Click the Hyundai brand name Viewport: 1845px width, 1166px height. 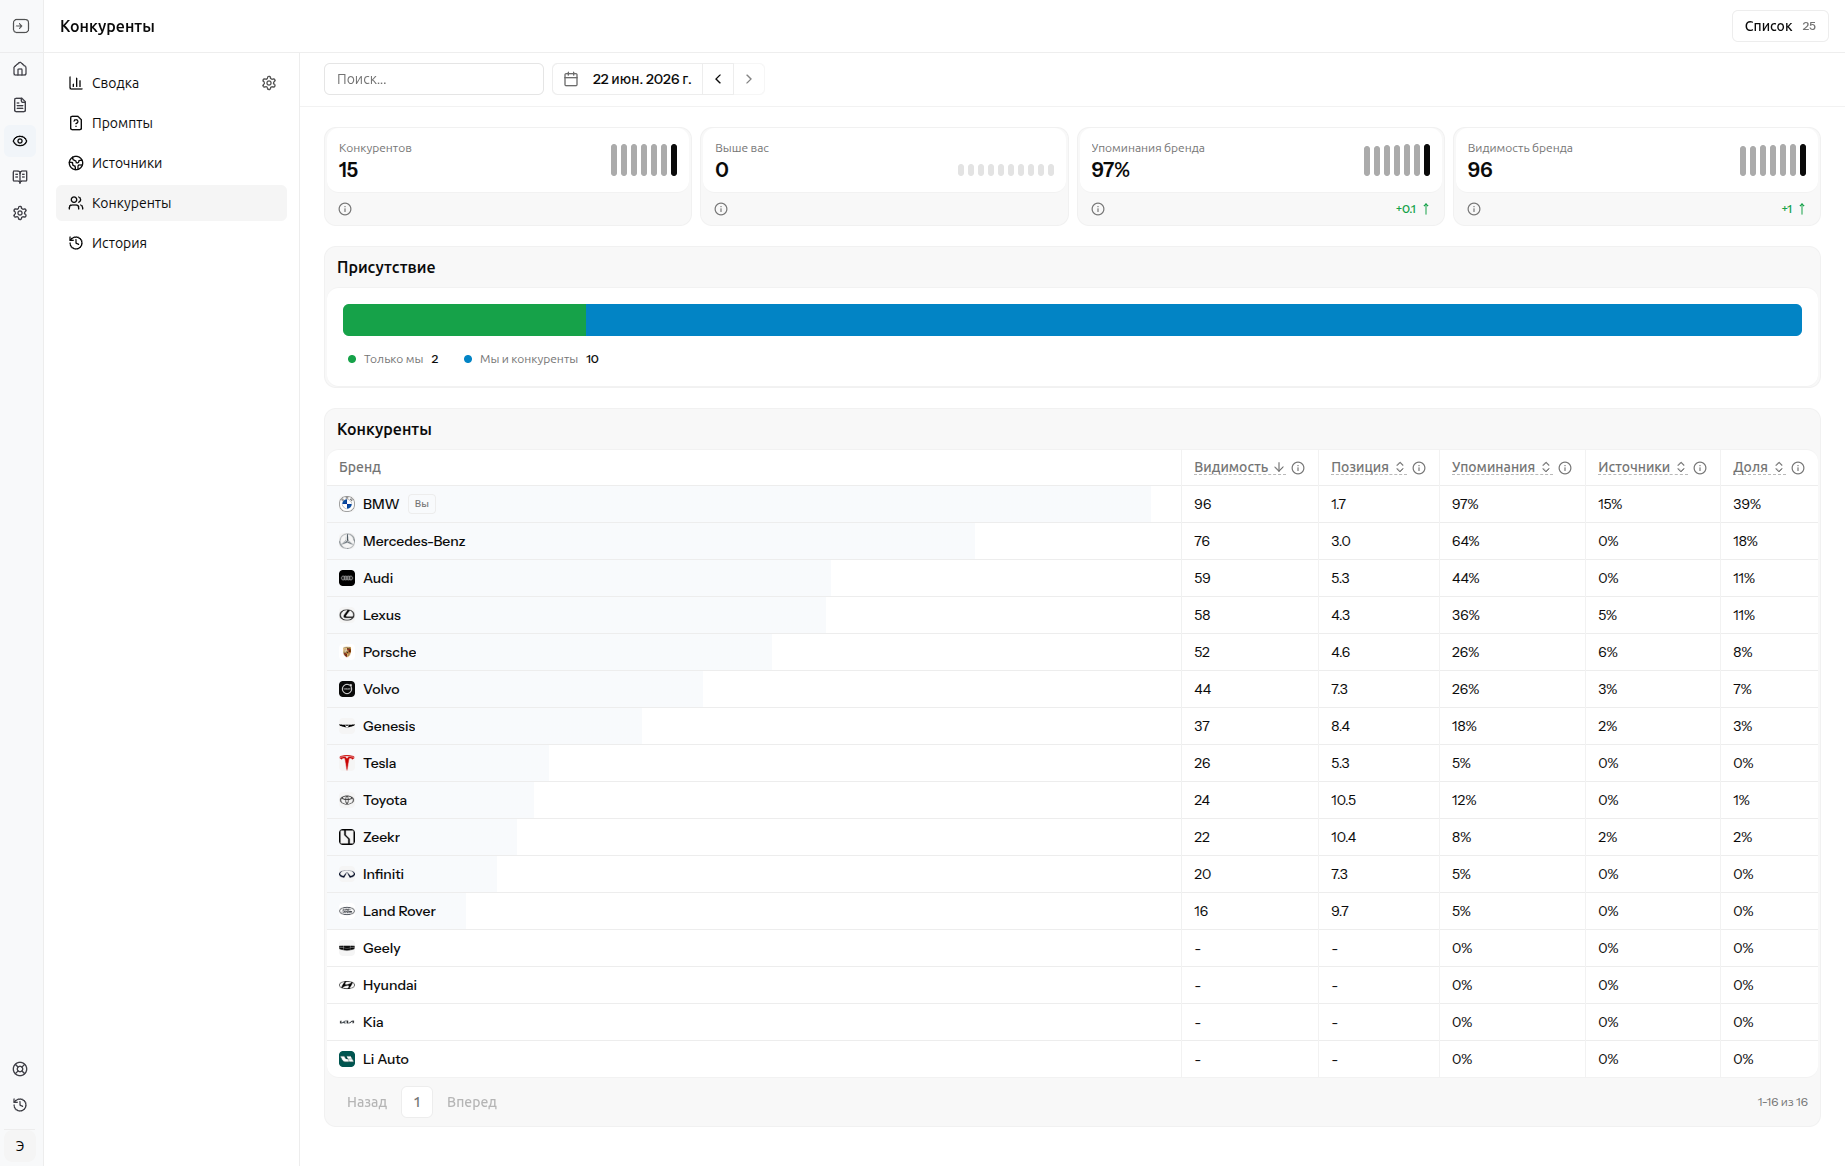[x=390, y=985]
